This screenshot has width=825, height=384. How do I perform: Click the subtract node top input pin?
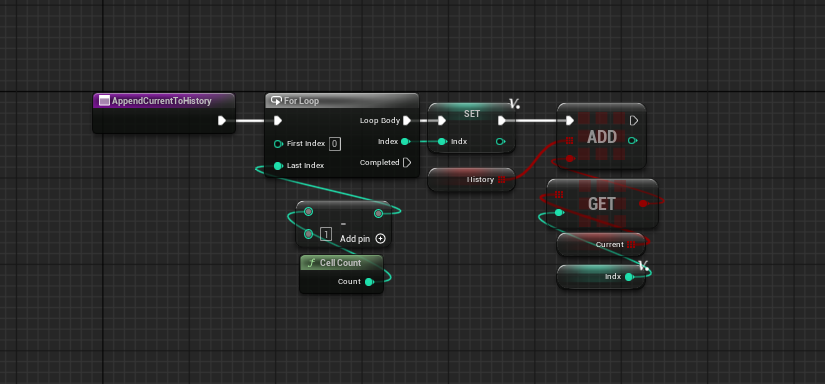click(308, 211)
